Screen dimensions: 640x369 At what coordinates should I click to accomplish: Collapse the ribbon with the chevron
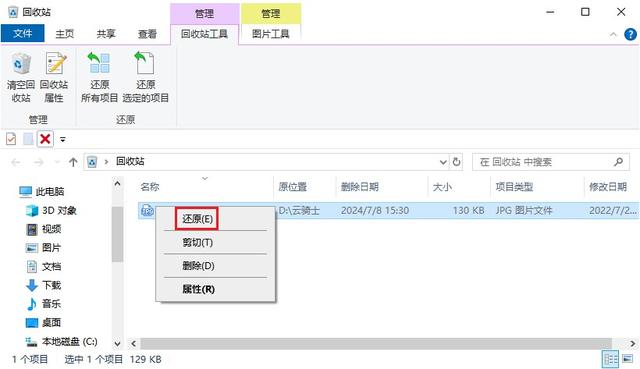613,35
